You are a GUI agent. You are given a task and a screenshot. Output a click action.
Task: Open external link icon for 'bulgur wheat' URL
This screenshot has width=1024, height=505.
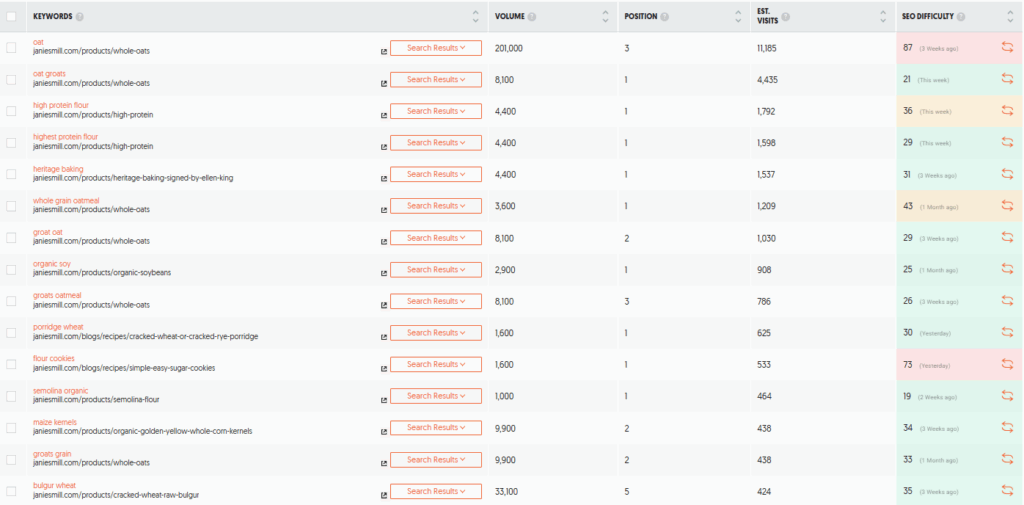tap(384, 495)
